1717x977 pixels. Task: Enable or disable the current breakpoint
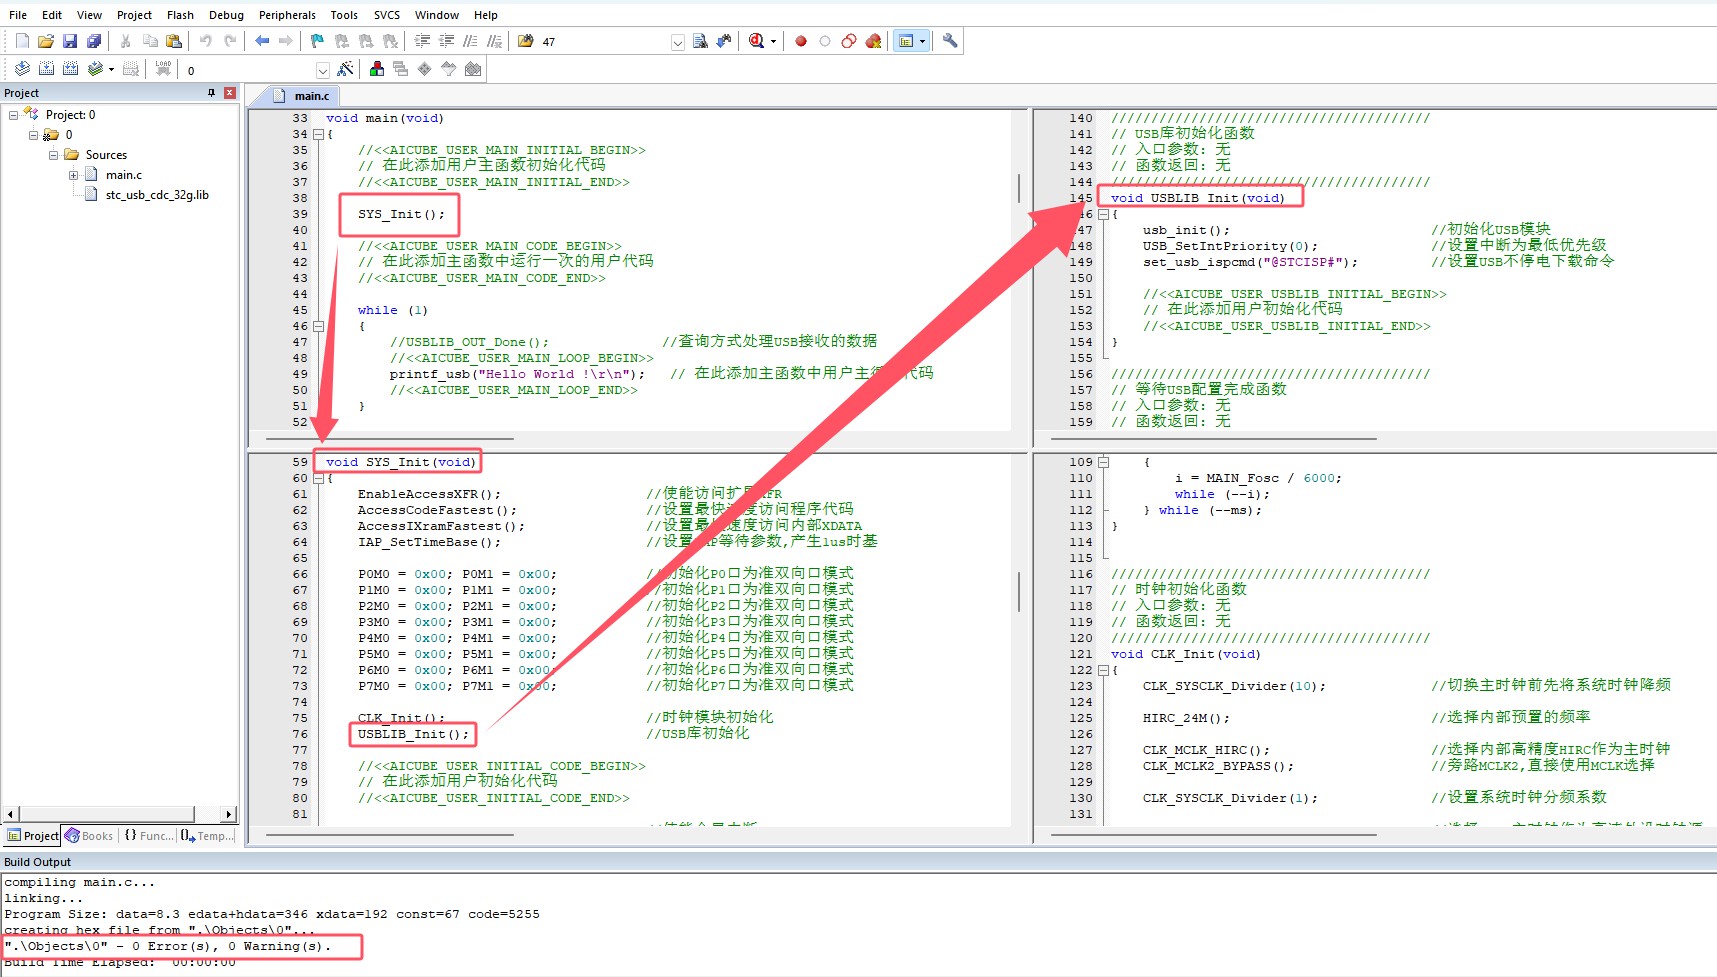click(825, 41)
